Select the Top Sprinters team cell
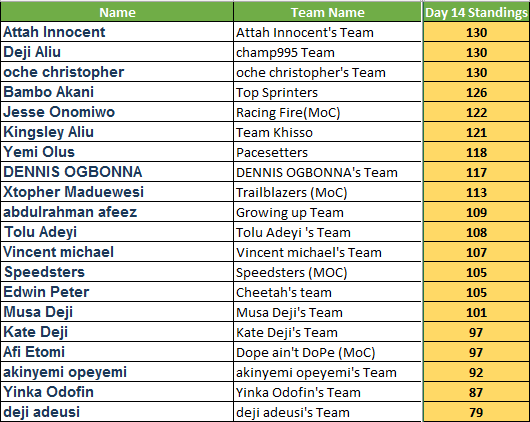Screen dimensions: 530x422 coord(328,92)
